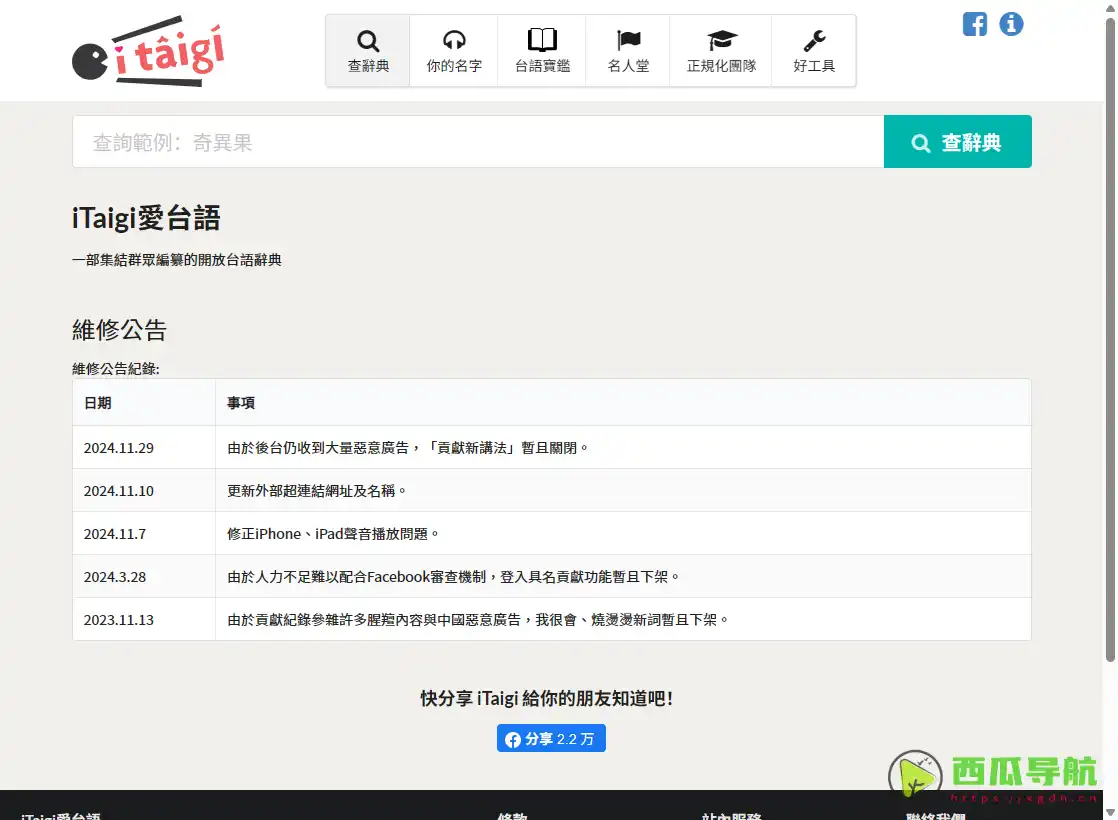This screenshot has height=820, width=1118.
Task: Select the flag icon for 名人堂
Action: coord(627,38)
